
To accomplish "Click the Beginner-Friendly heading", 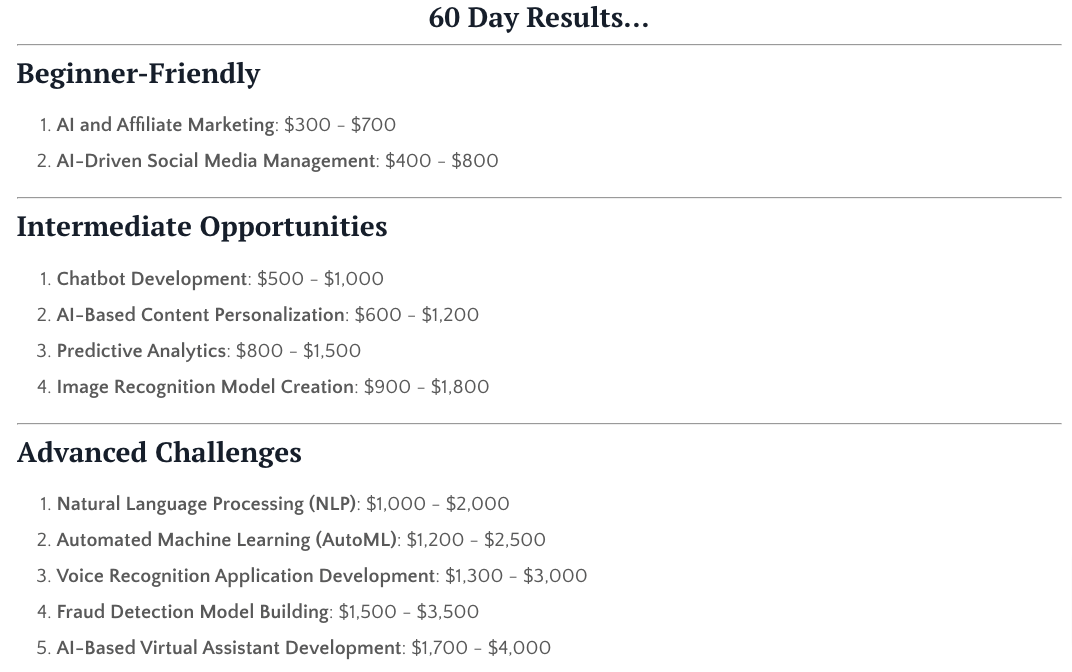I will point(138,73).
